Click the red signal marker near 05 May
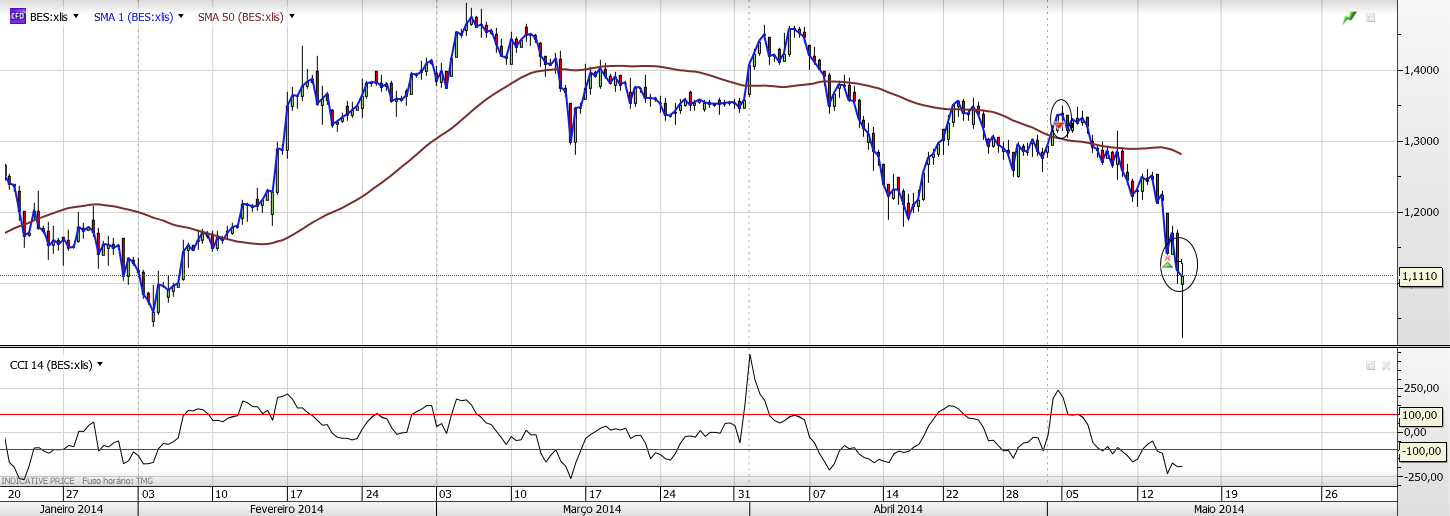The image size is (1450, 516). point(1059,126)
